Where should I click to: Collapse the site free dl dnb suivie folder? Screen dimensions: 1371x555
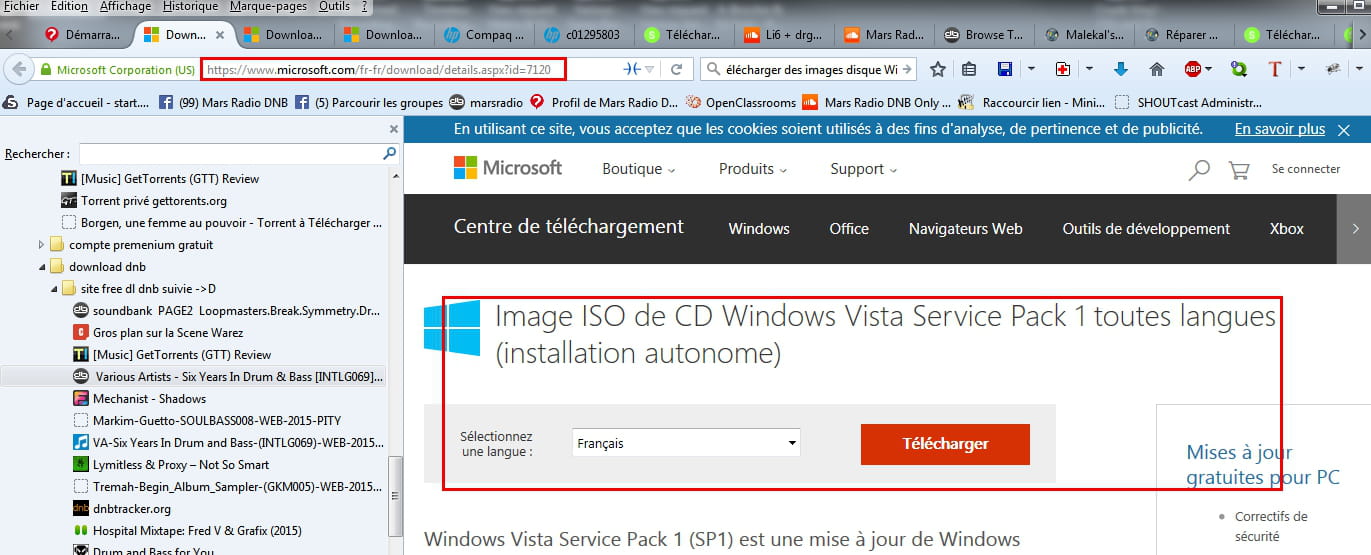click(x=54, y=289)
